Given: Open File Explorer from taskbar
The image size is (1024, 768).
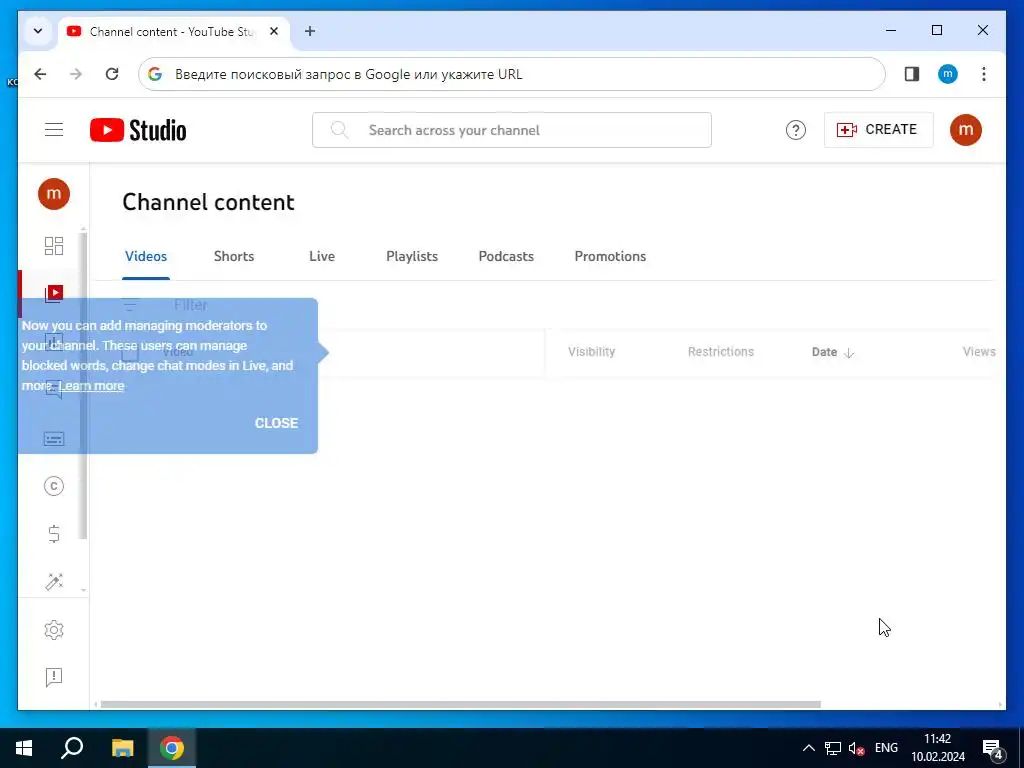Looking at the screenshot, I should pyautogui.click(x=123, y=748).
